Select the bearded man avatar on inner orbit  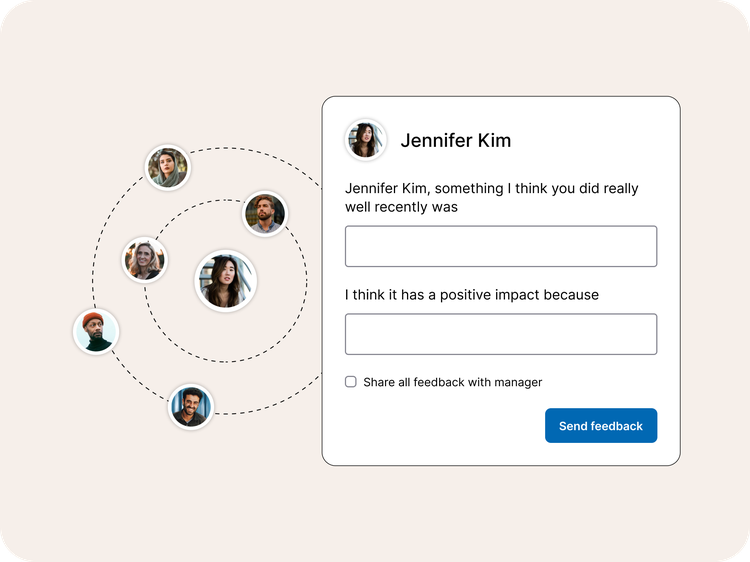point(265,213)
